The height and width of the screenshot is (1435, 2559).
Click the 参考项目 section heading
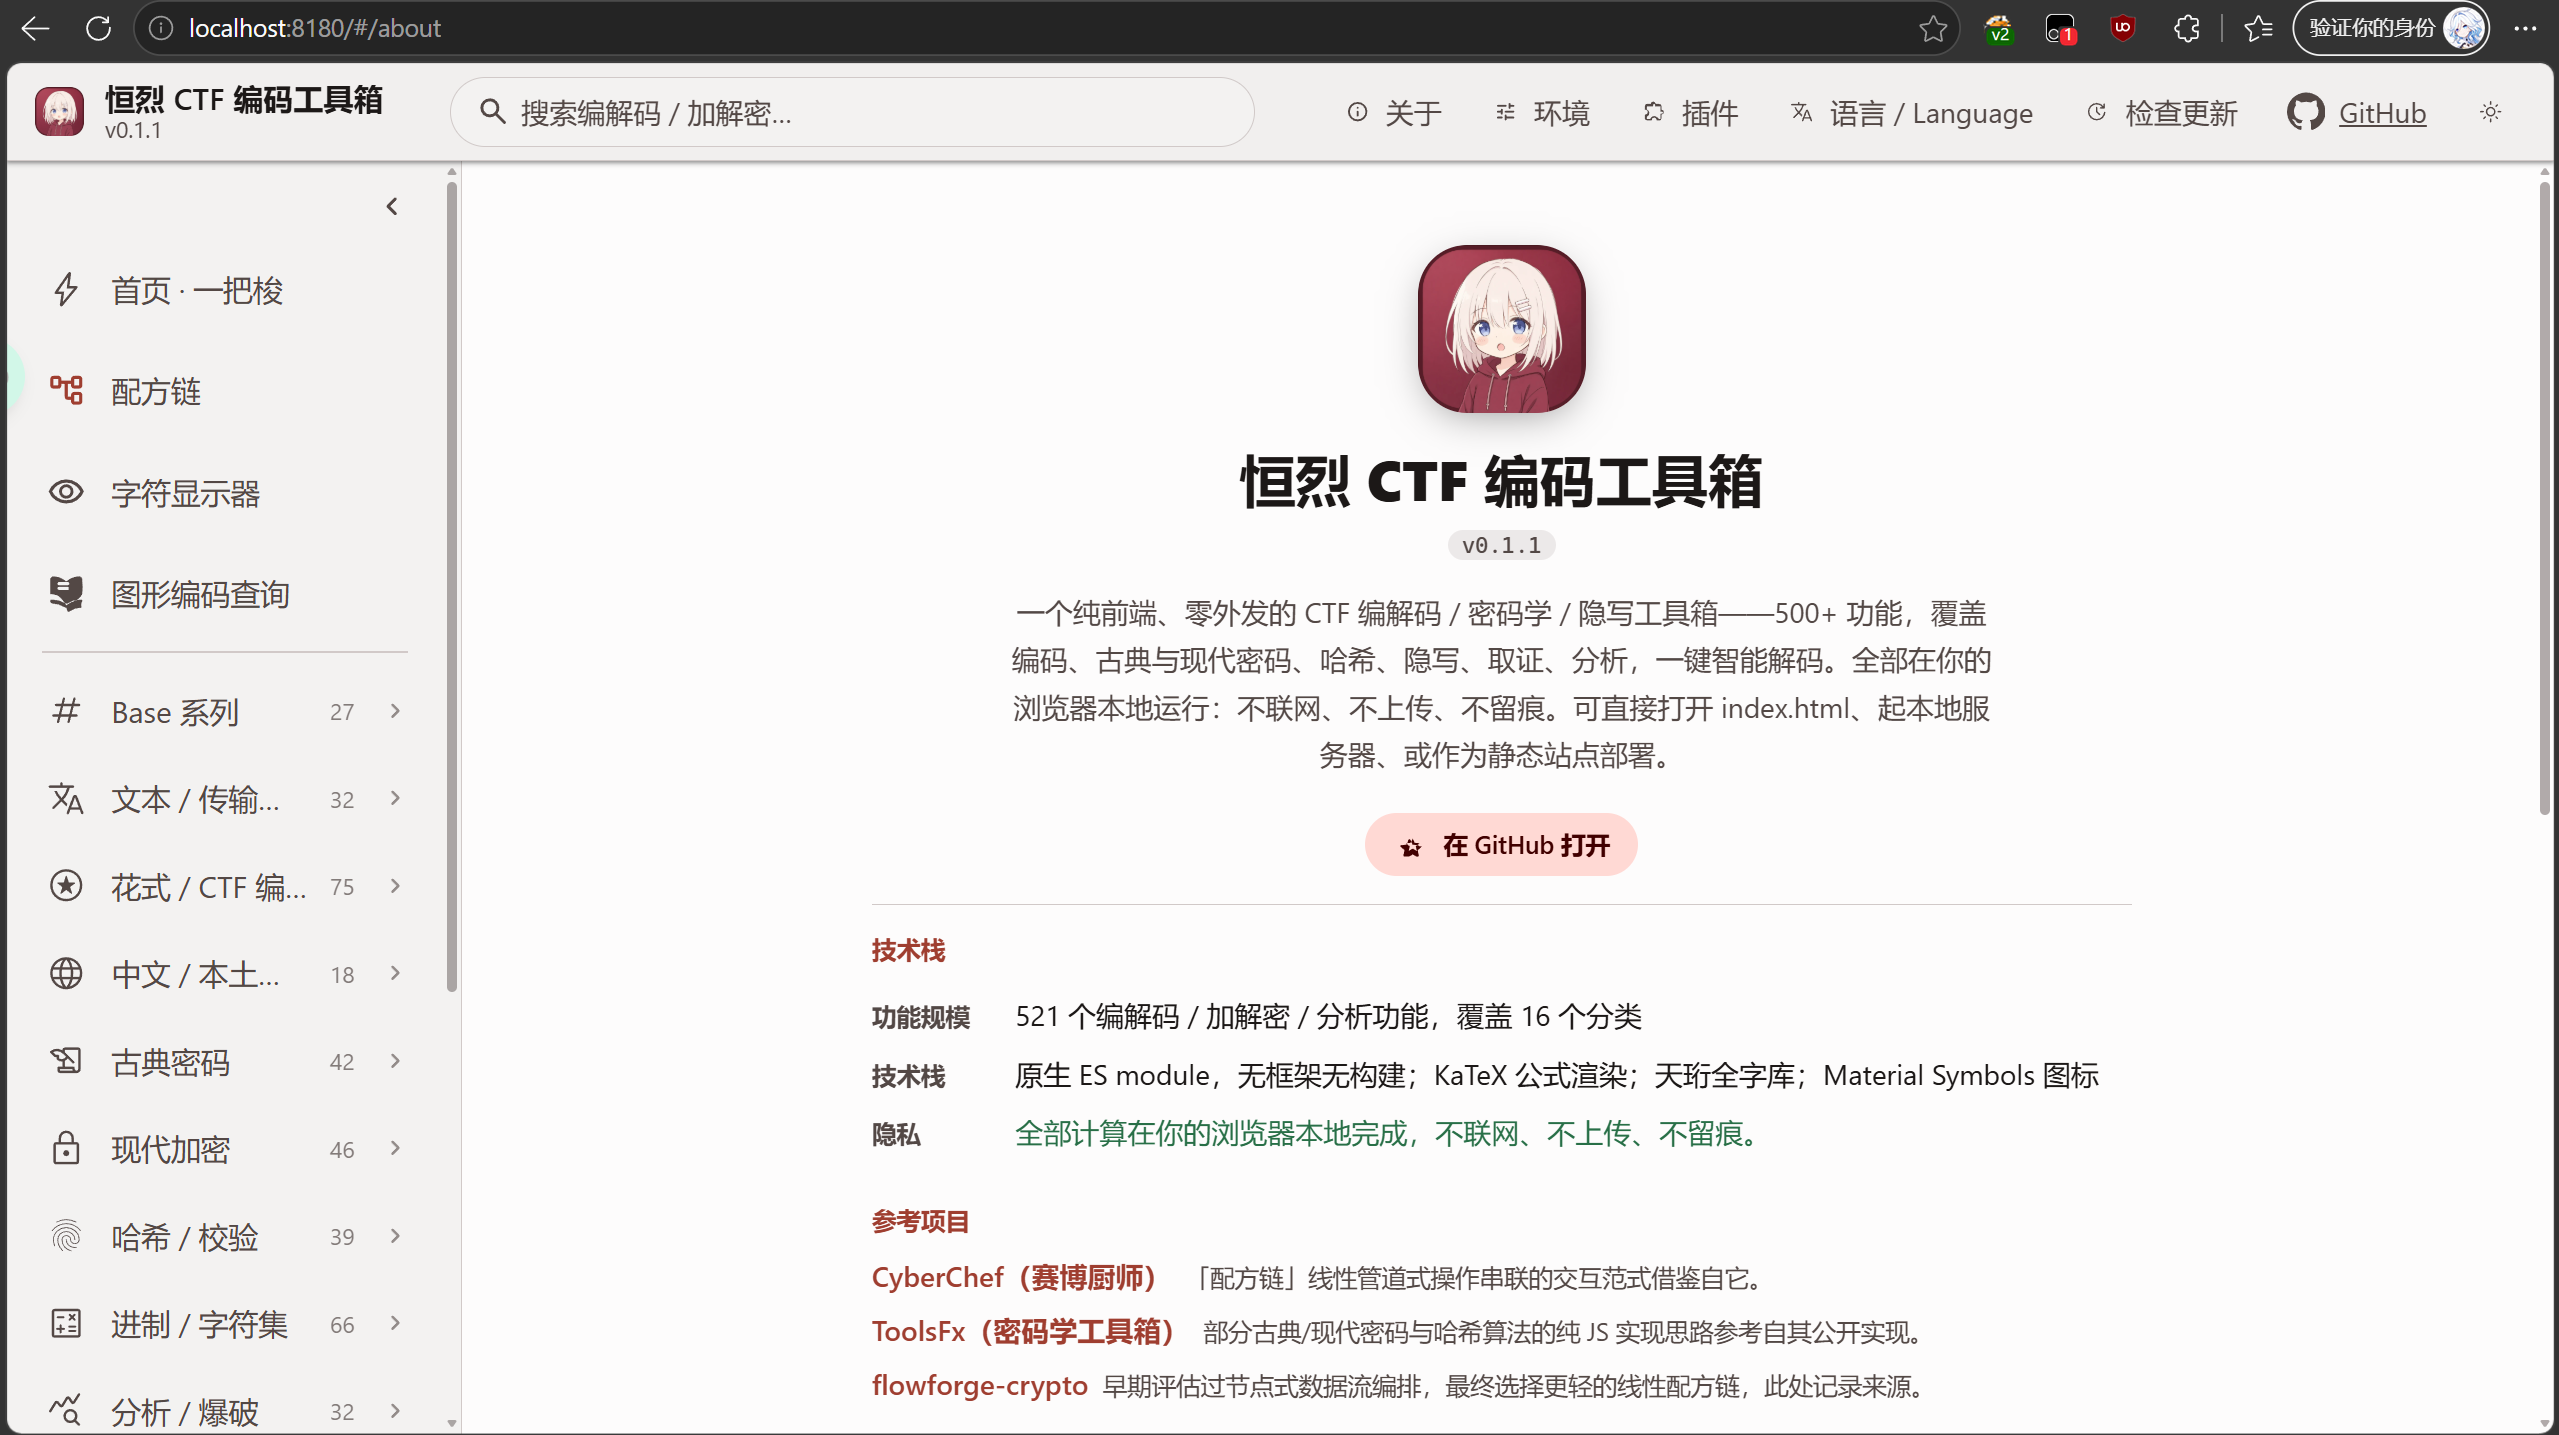click(920, 1221)
